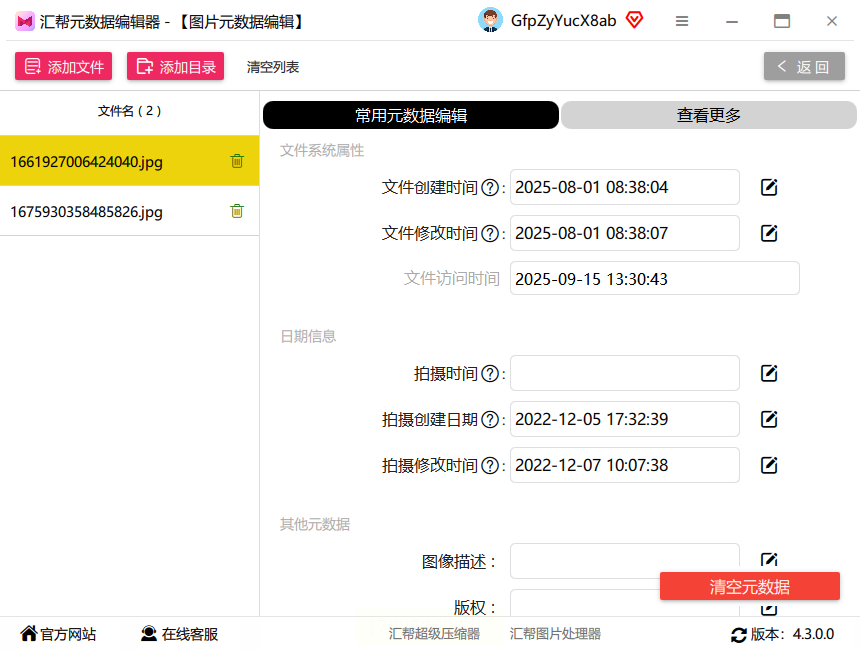
Task: Edit file creation time via pencil icon
Action: click(x=769, y=187)
